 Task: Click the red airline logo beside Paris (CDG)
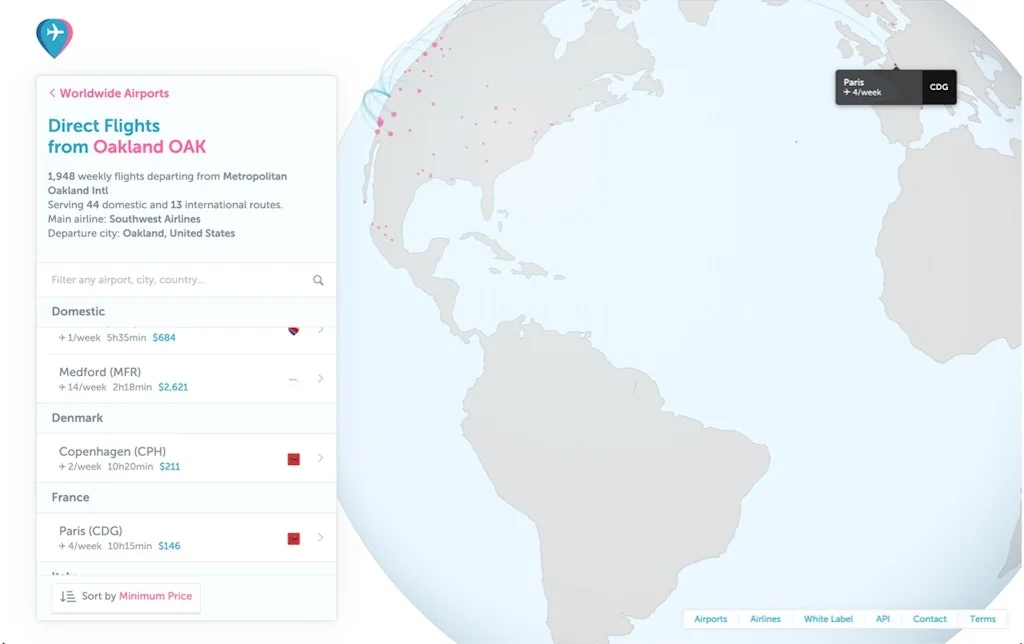pos(293,538)
